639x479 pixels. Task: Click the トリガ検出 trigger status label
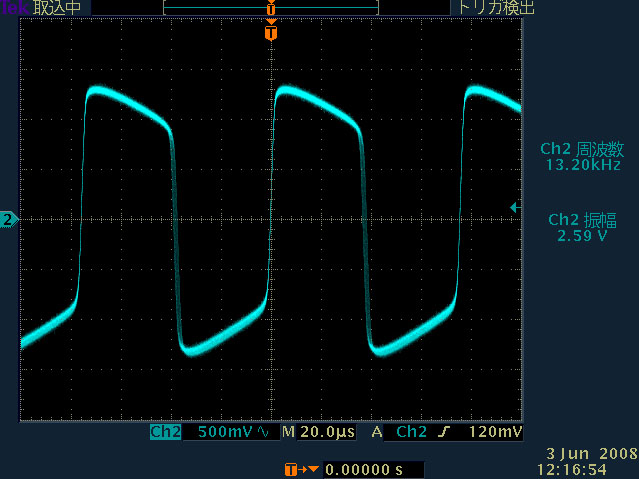point(497,8)
